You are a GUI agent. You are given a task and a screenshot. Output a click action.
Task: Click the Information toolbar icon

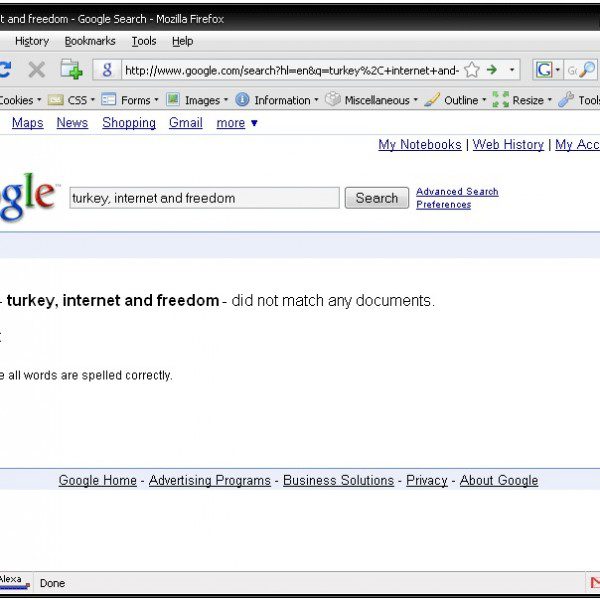[x=242, y=99]
